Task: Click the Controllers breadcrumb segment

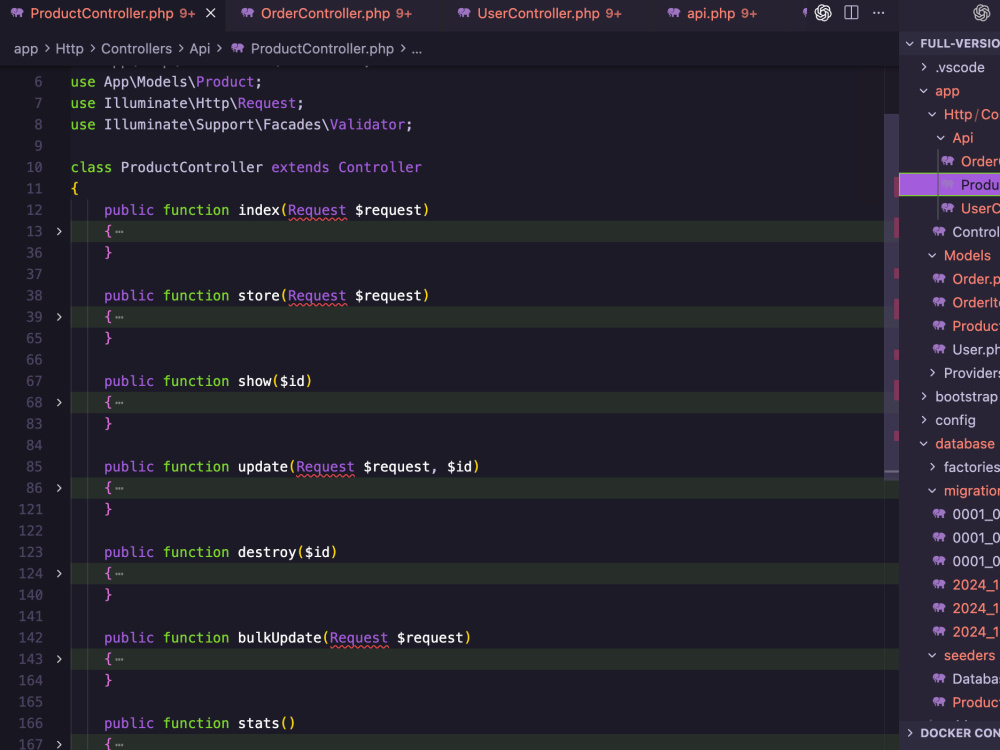Action: [x=136, y=49]
